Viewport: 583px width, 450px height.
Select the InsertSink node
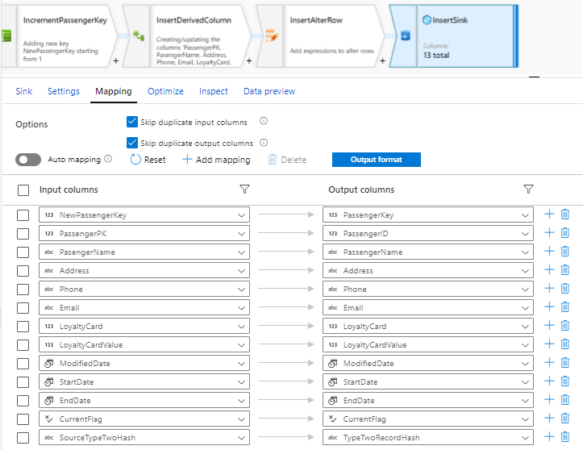click(x=454, y=36)
